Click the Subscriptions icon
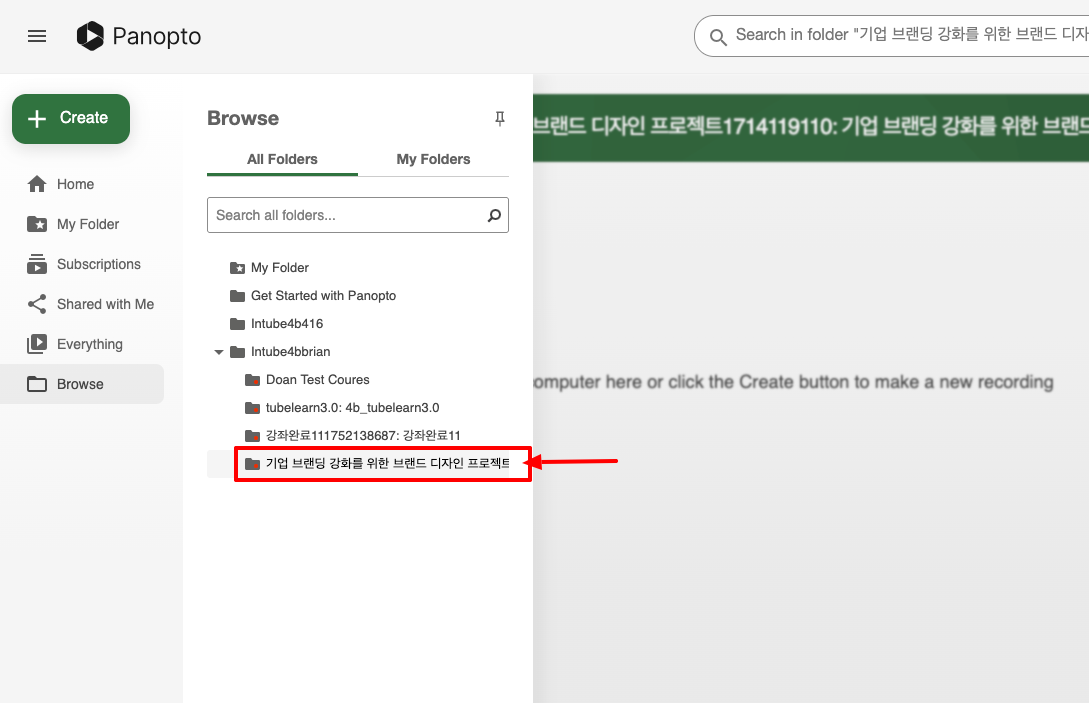This screenshot has height=703, width=1089. tap(37, 264)
